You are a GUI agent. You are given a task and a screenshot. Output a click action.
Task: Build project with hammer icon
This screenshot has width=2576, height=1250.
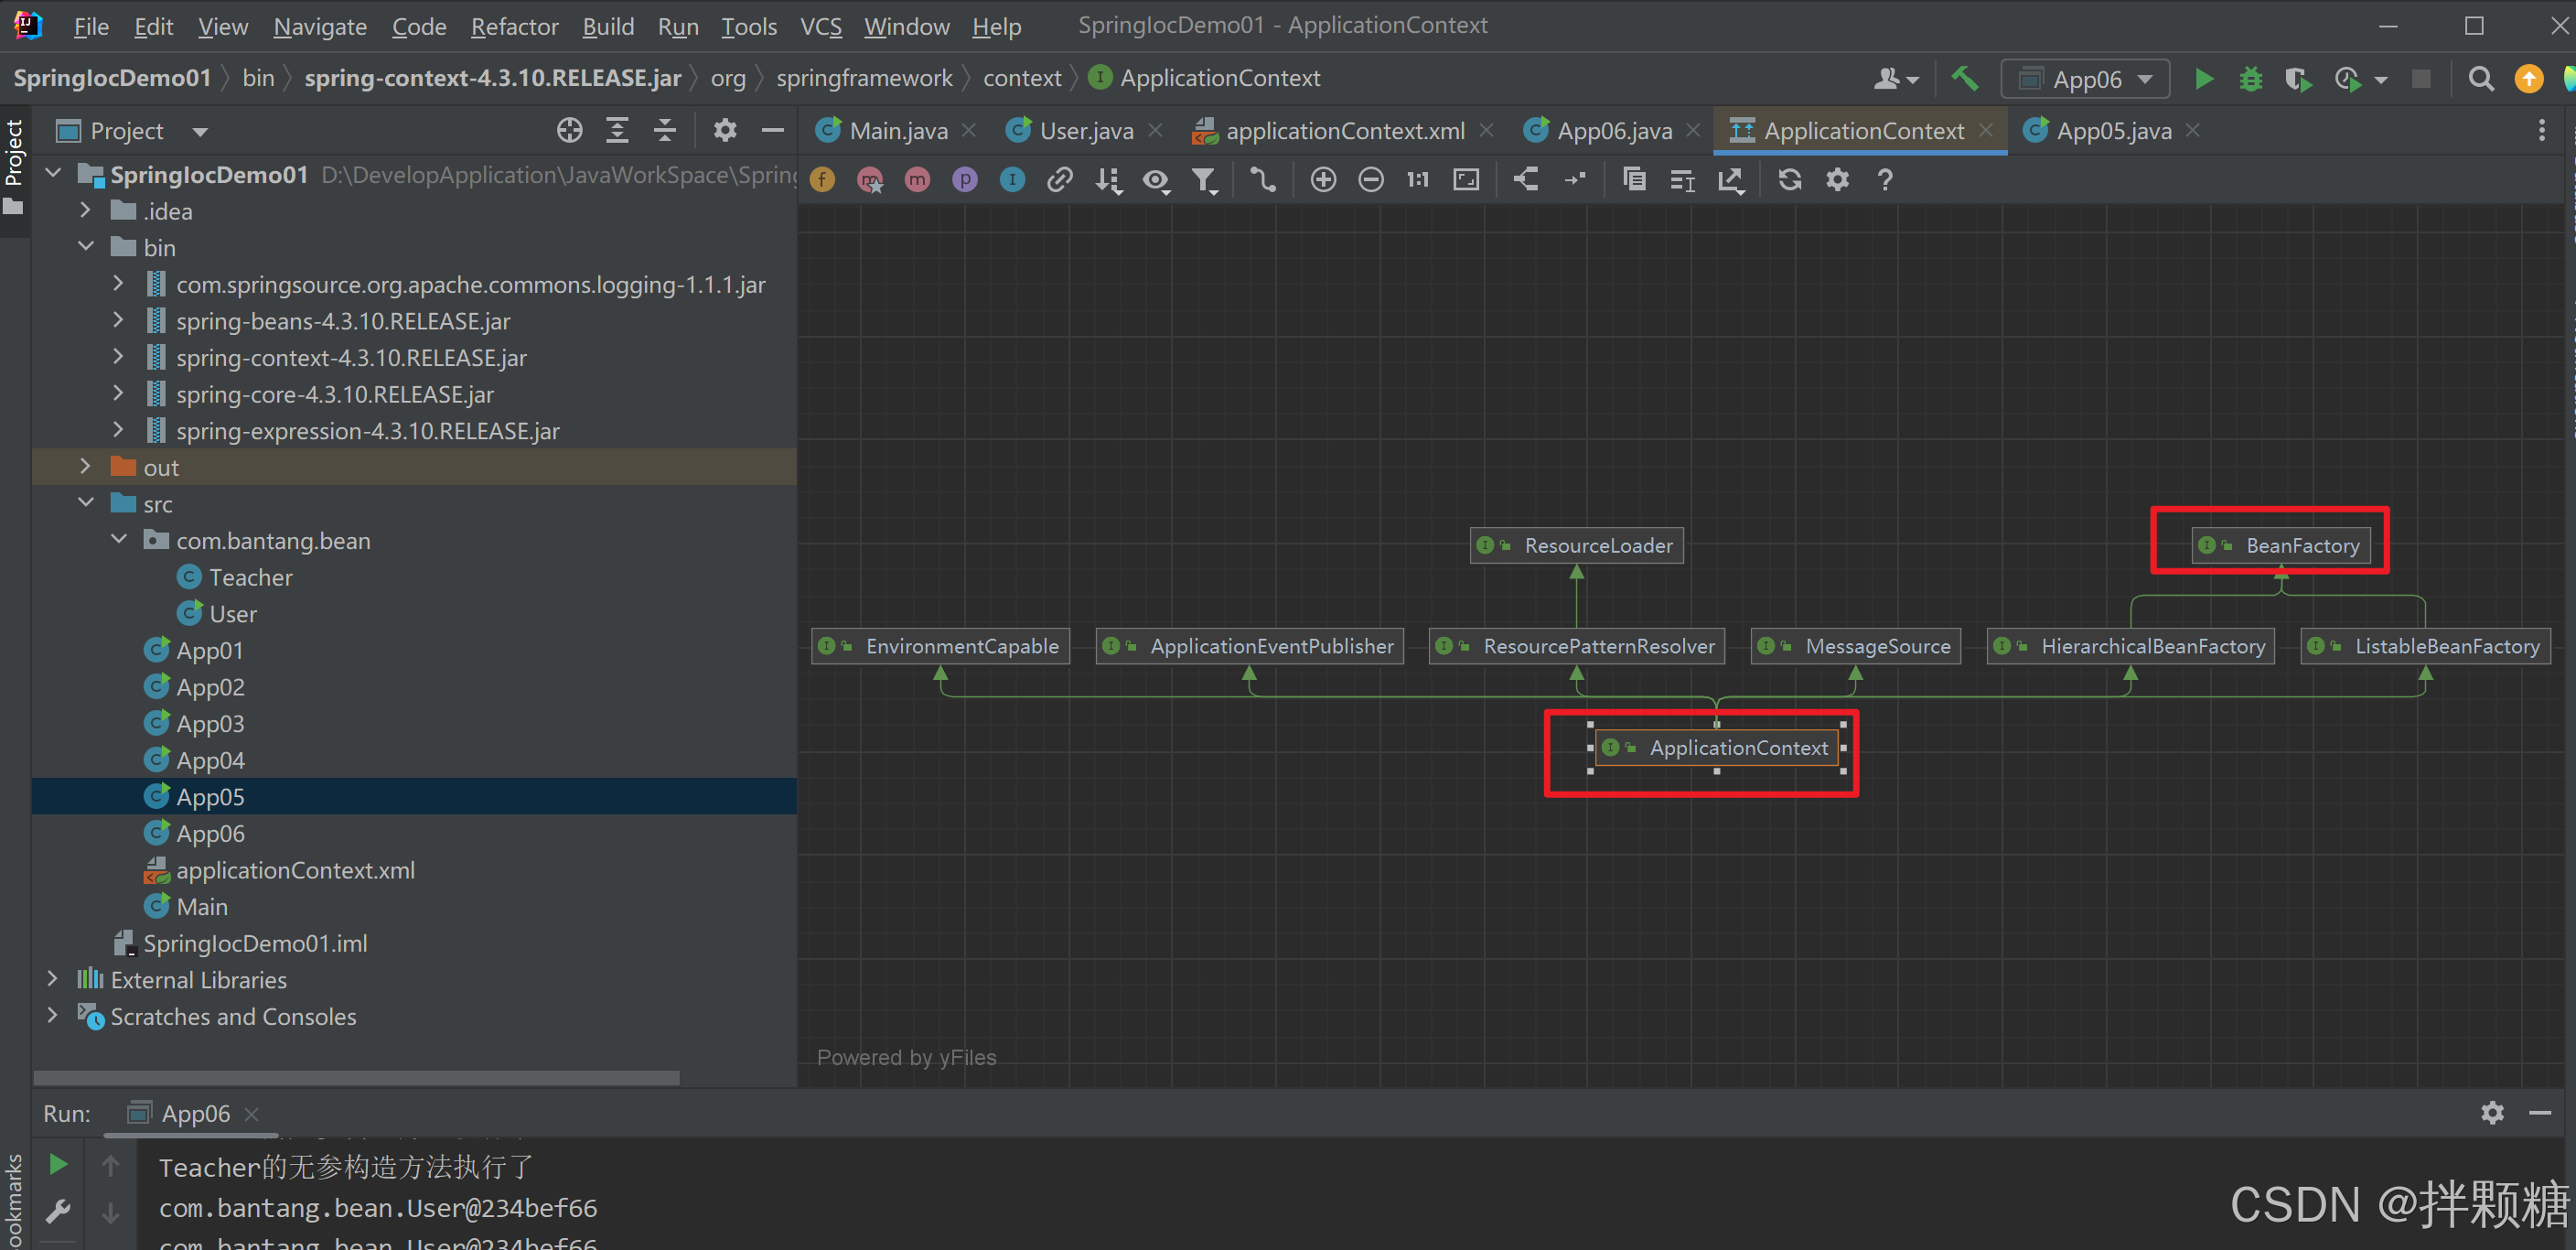(x=1964, y=79)
